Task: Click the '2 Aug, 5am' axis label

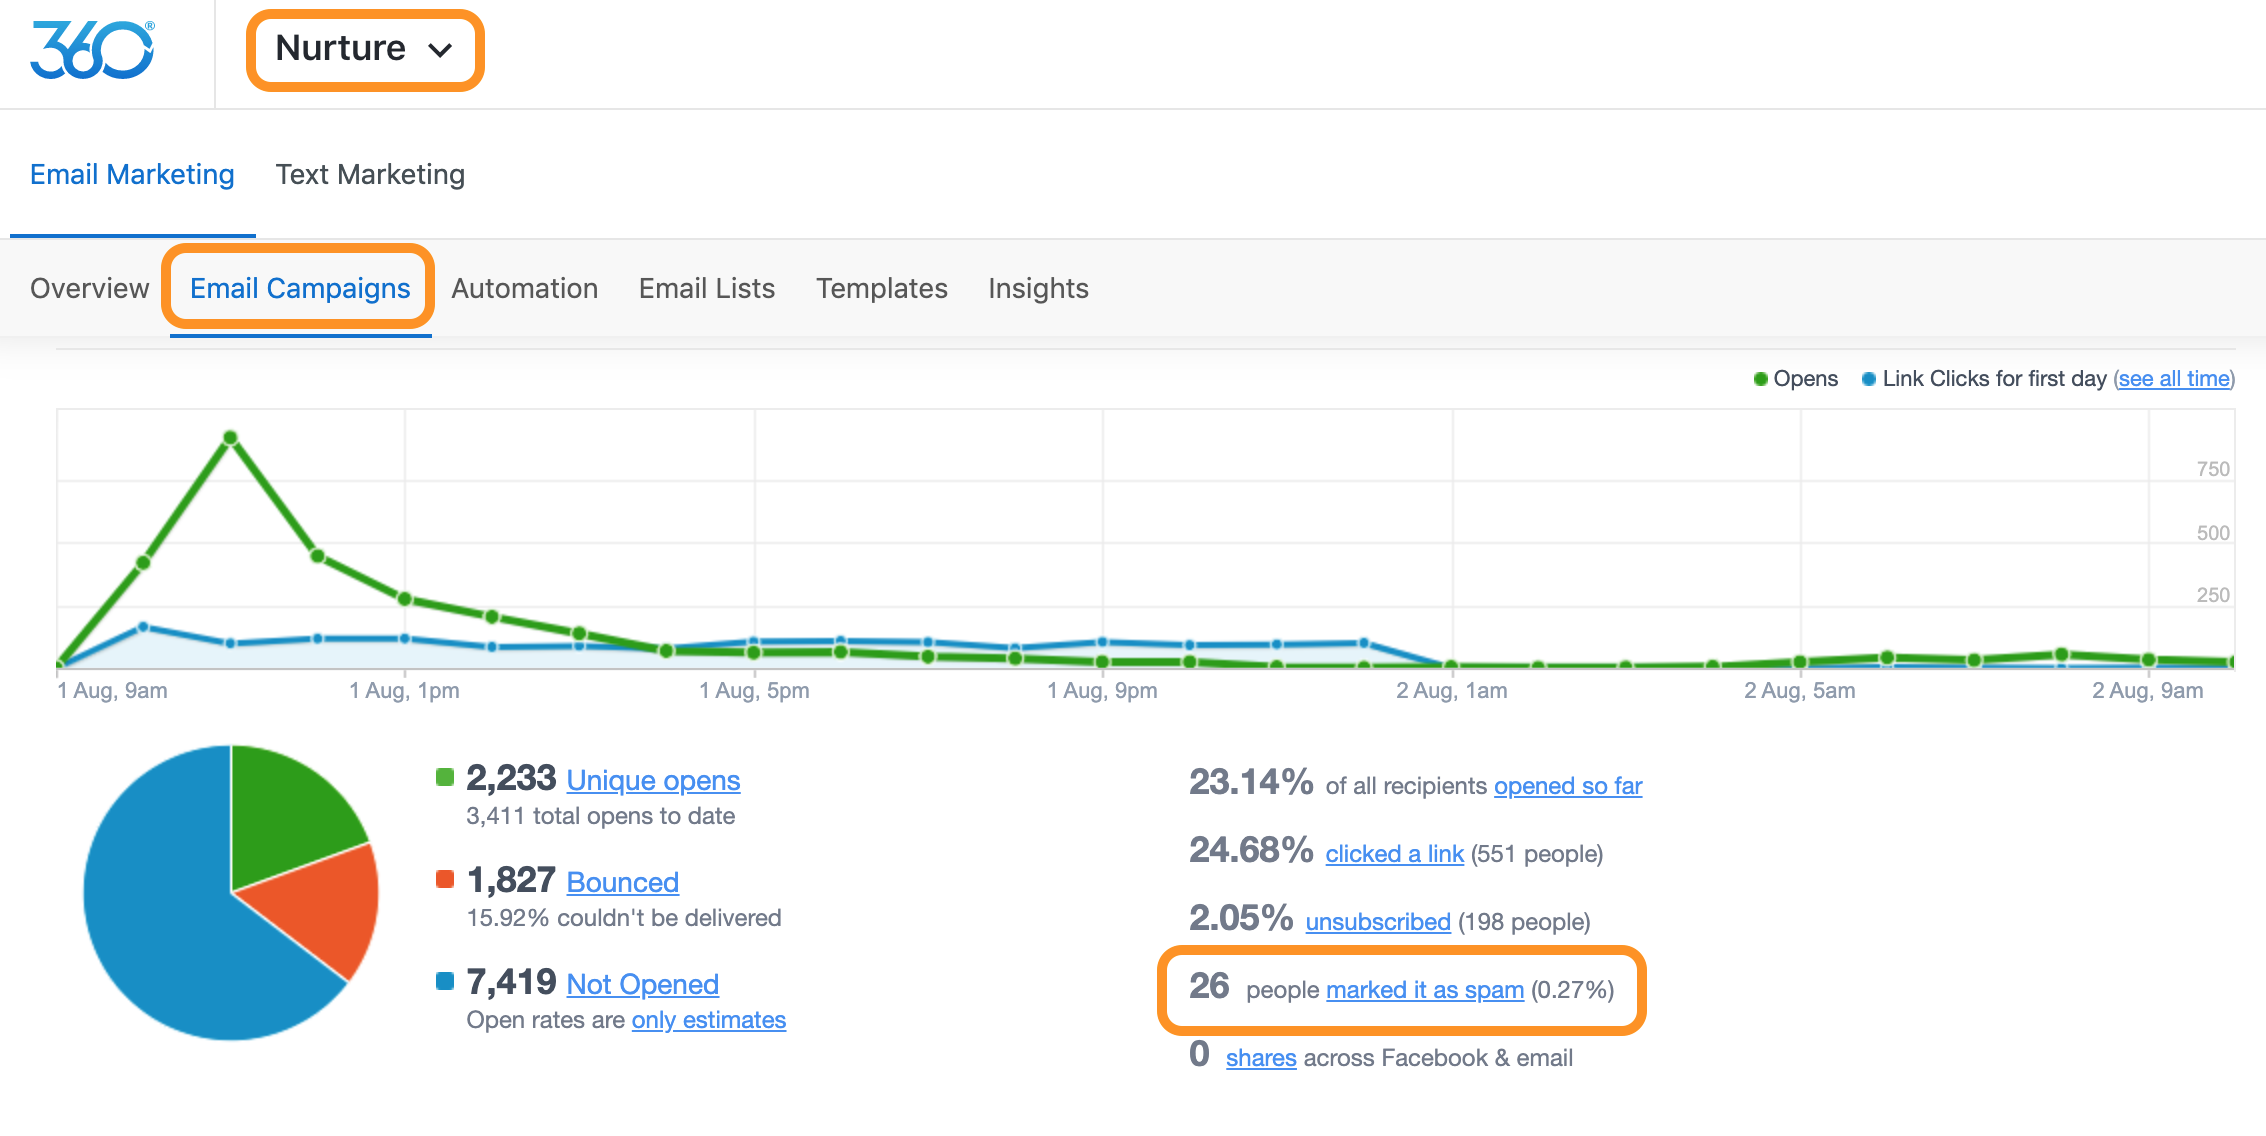Action: click(x=1800, y=691)
